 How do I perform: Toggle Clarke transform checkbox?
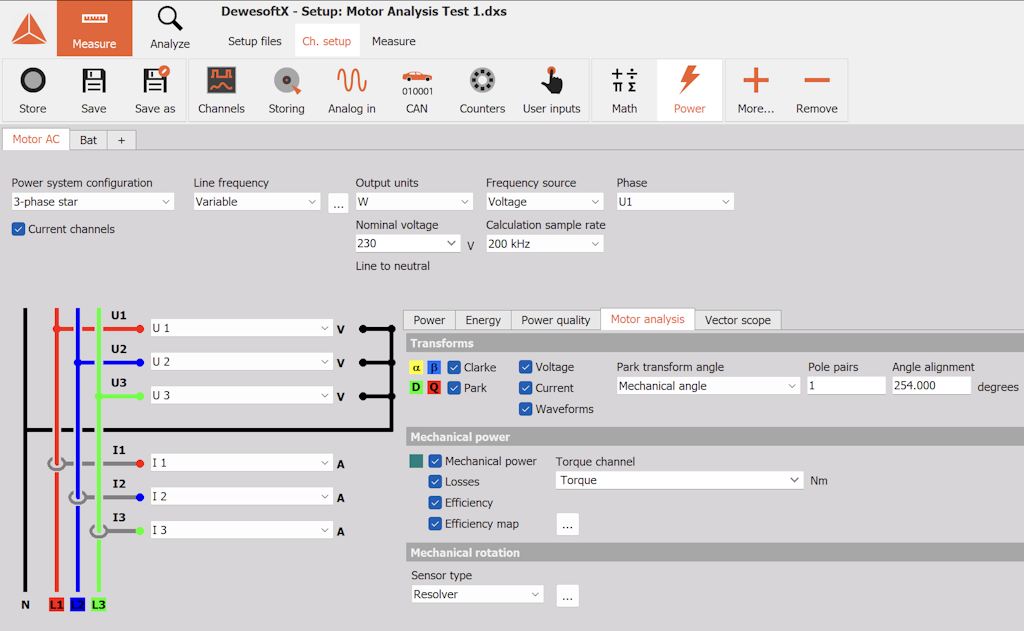point(455,368)
